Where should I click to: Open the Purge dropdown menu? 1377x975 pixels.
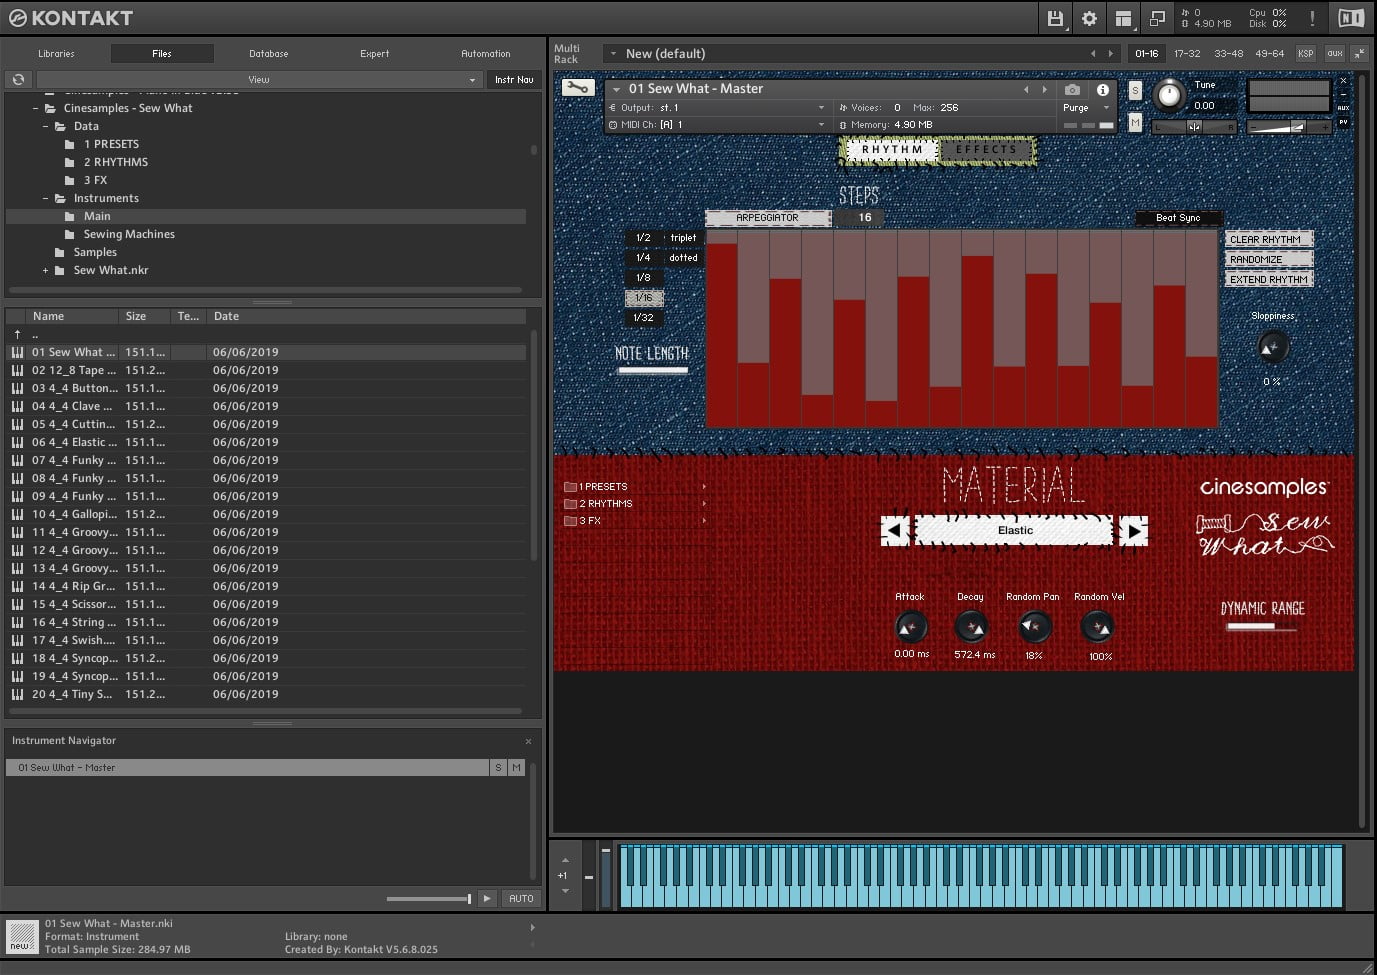[1085, 107]
